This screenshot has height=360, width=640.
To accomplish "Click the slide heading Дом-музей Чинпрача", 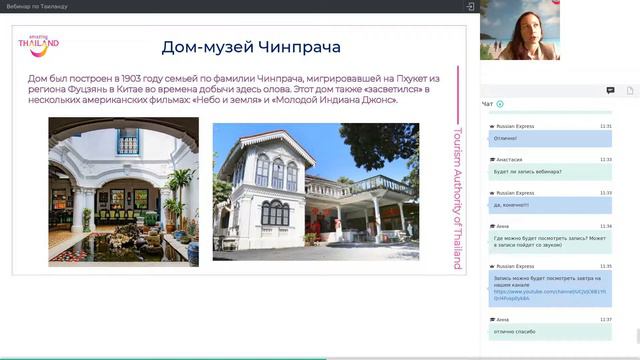I will coord(251,47).
